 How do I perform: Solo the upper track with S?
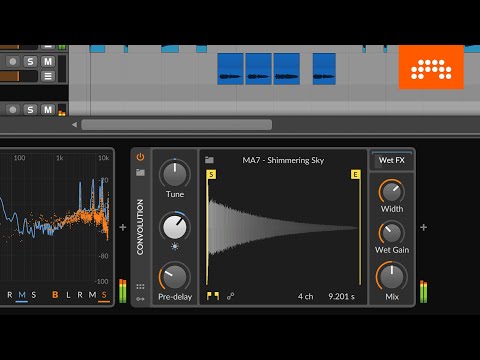(x=30, y=62)
